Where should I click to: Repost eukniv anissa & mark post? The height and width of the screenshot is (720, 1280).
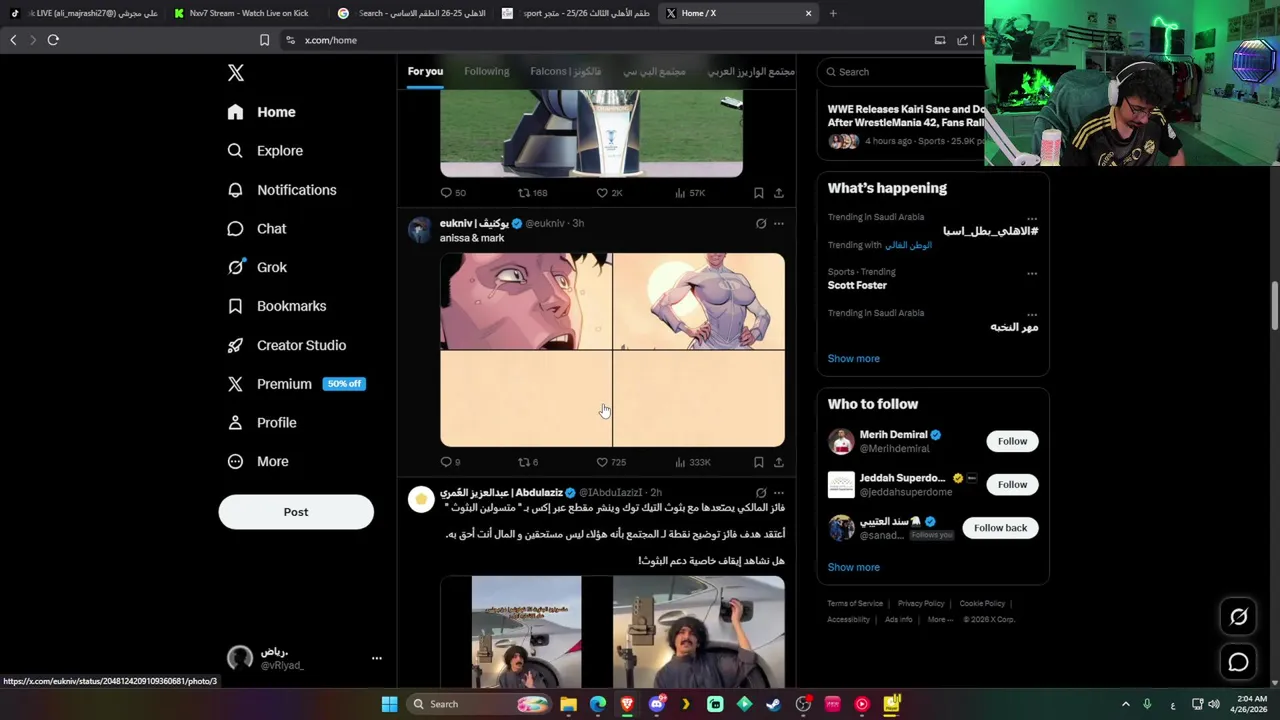tap(528, 462)
